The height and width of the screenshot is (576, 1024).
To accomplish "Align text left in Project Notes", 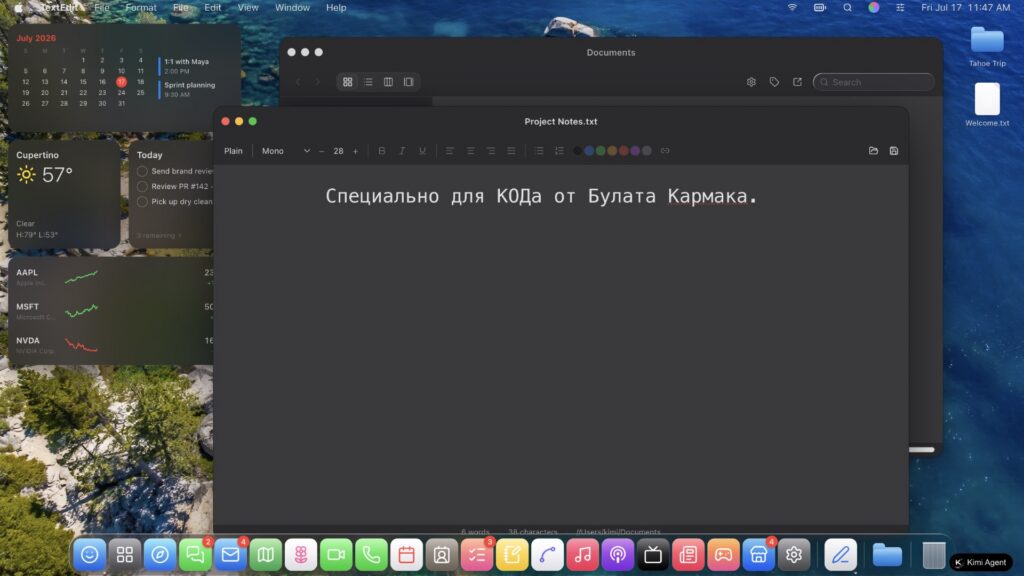I will (x=449, y=151).
